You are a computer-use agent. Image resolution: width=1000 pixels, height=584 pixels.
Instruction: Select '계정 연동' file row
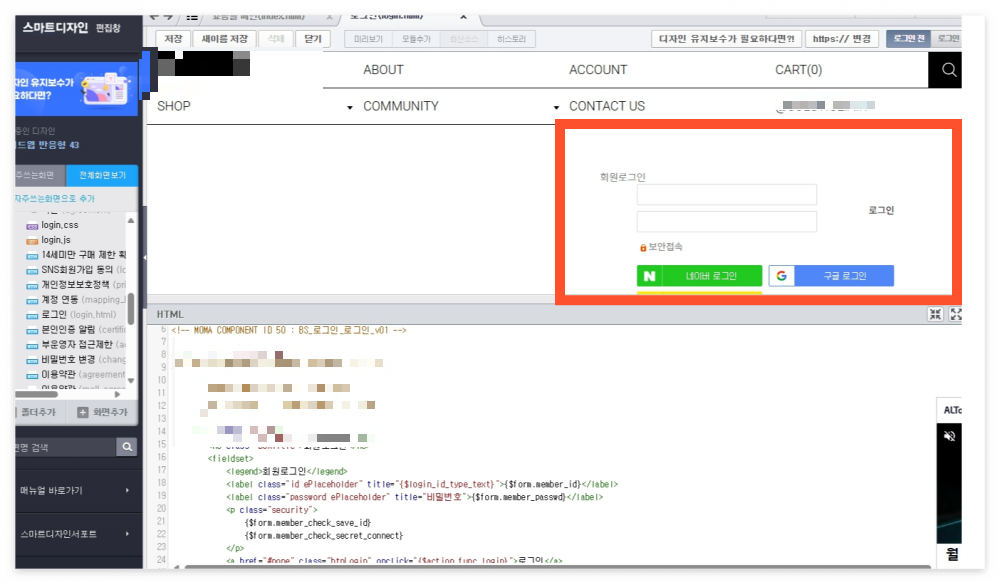tap(76, 300)
